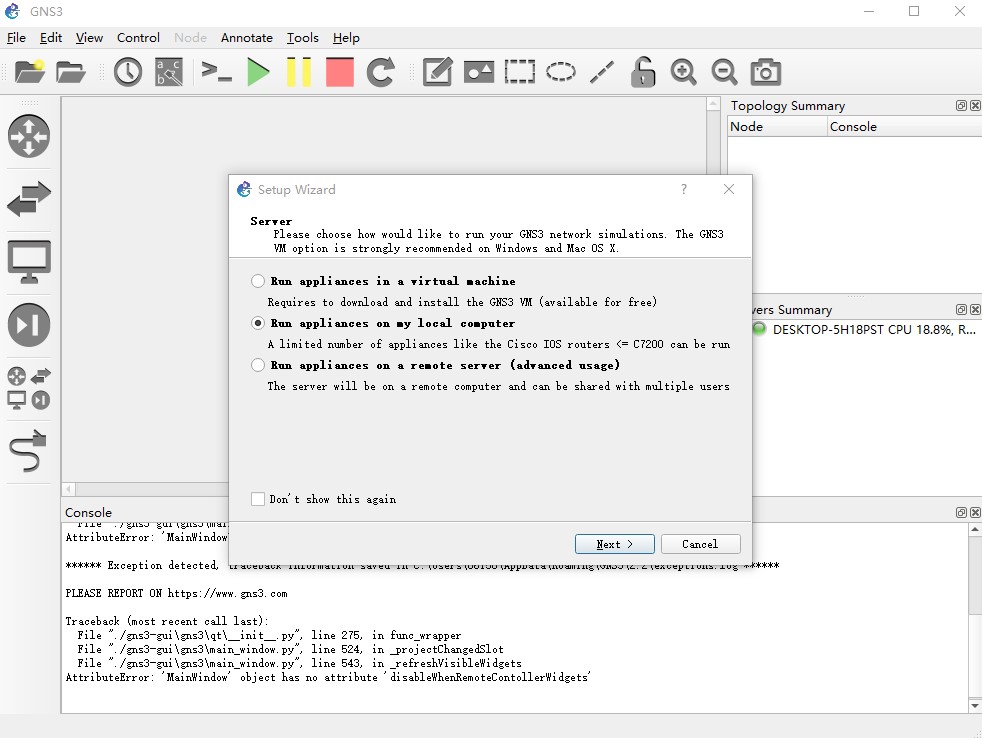Click Cancel in the Setup Wizard

[x=700, y=544]
